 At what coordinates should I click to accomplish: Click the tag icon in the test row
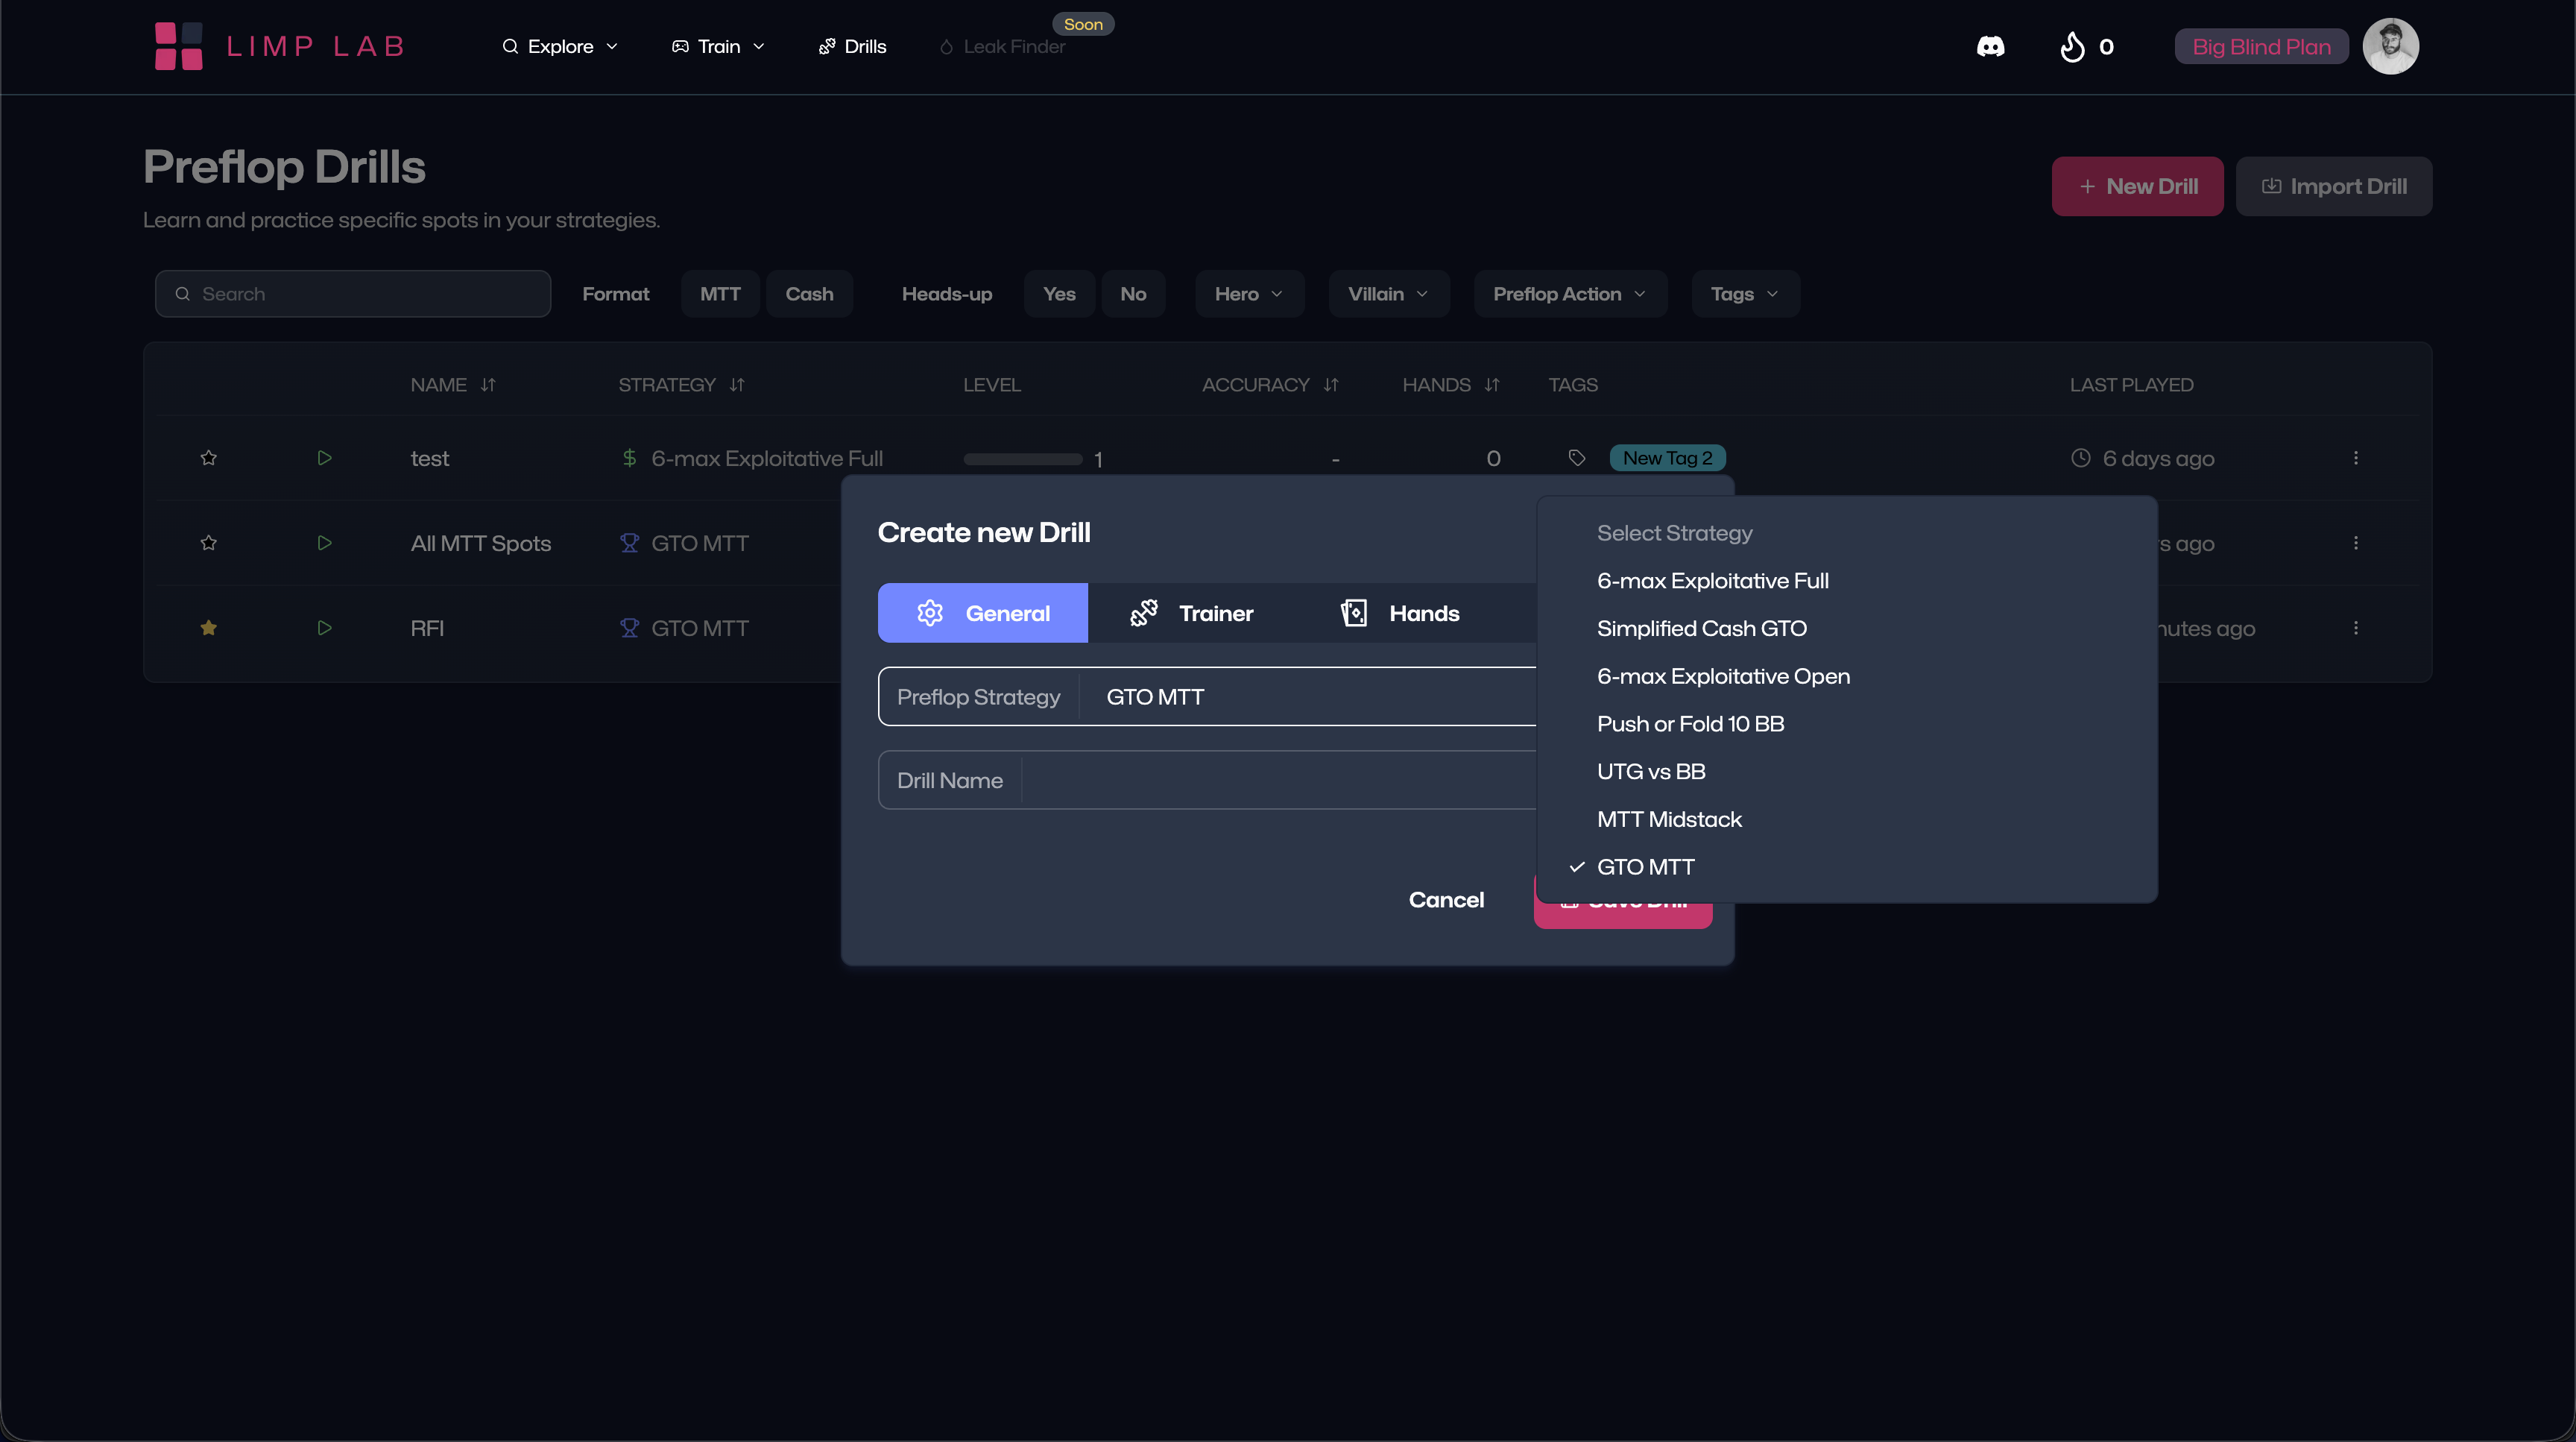(1577, 458)
